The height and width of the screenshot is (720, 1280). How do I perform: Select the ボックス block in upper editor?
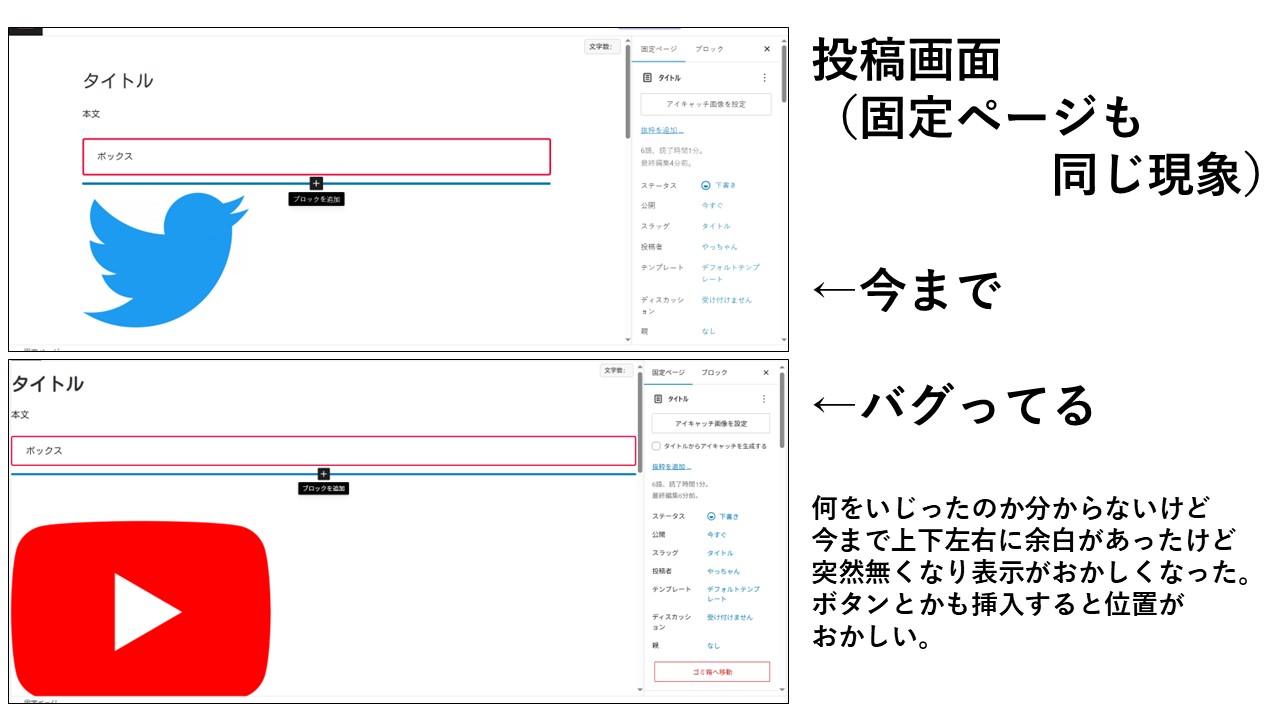tap(316, 157)
